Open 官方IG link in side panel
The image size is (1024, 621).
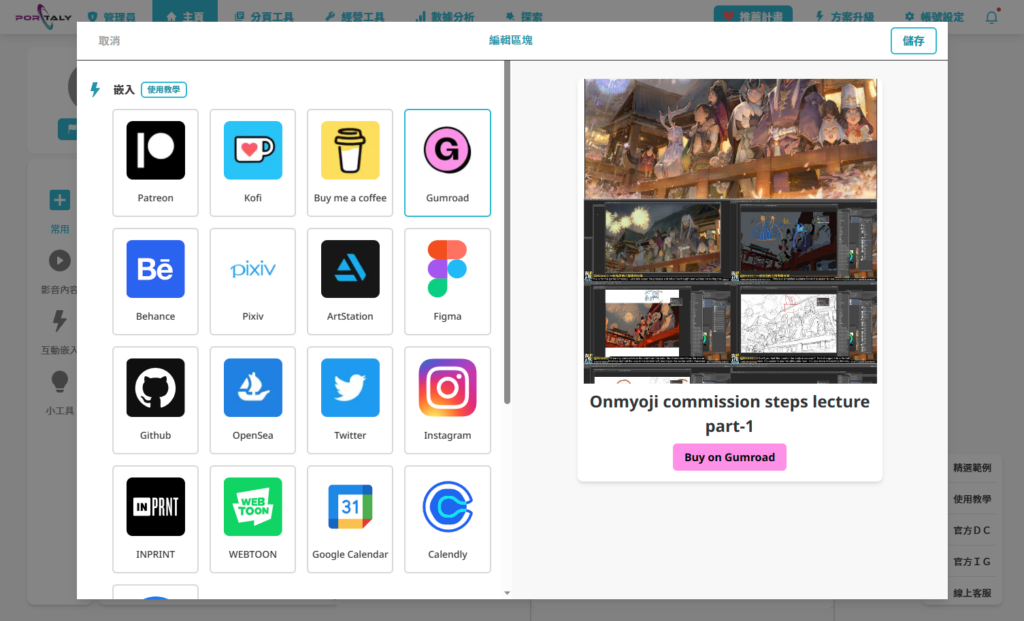972,562
